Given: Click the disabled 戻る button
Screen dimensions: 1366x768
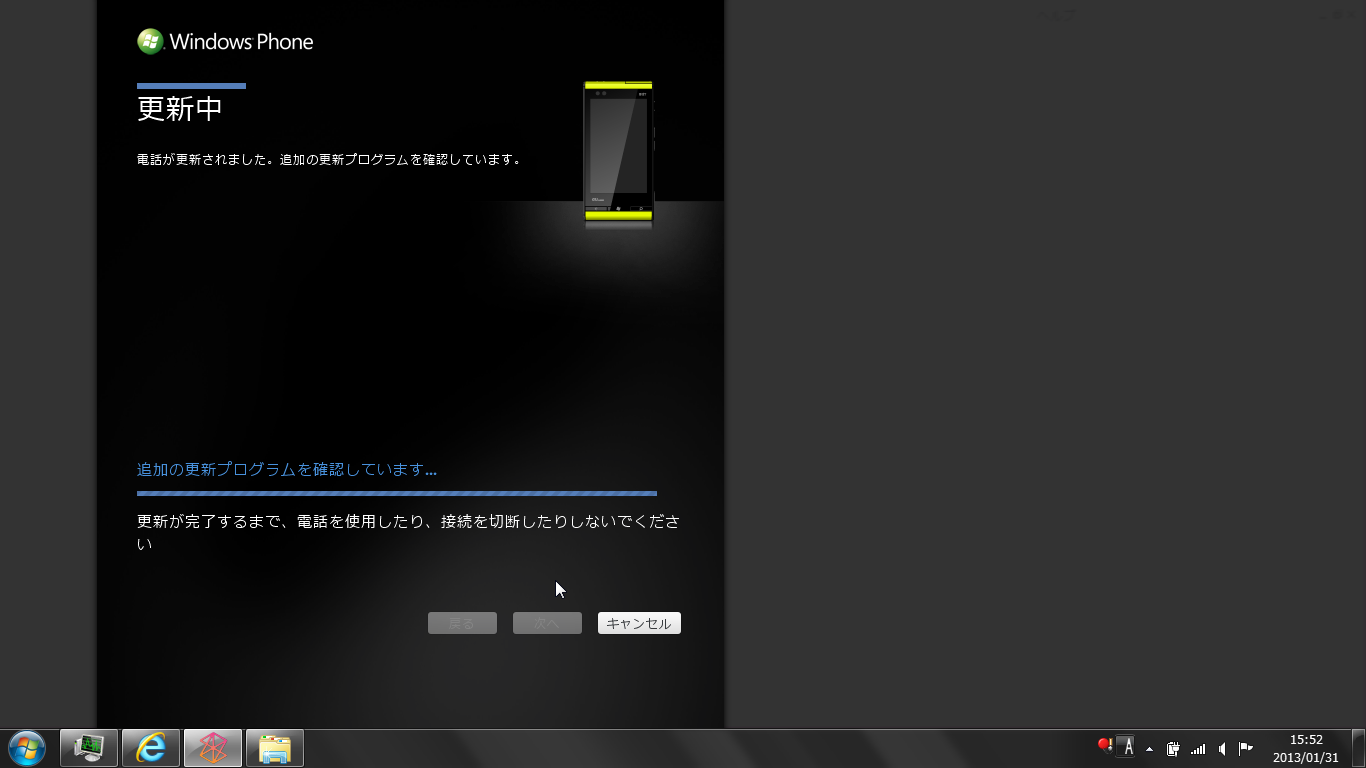Looking at the screenshot, I should click(x=462, y=623).
